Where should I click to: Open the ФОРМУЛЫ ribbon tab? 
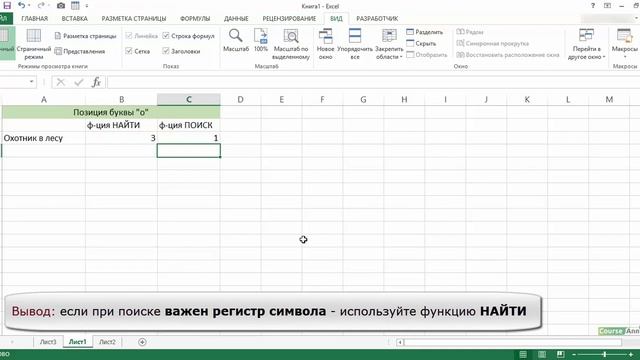(x=195, y=18)
